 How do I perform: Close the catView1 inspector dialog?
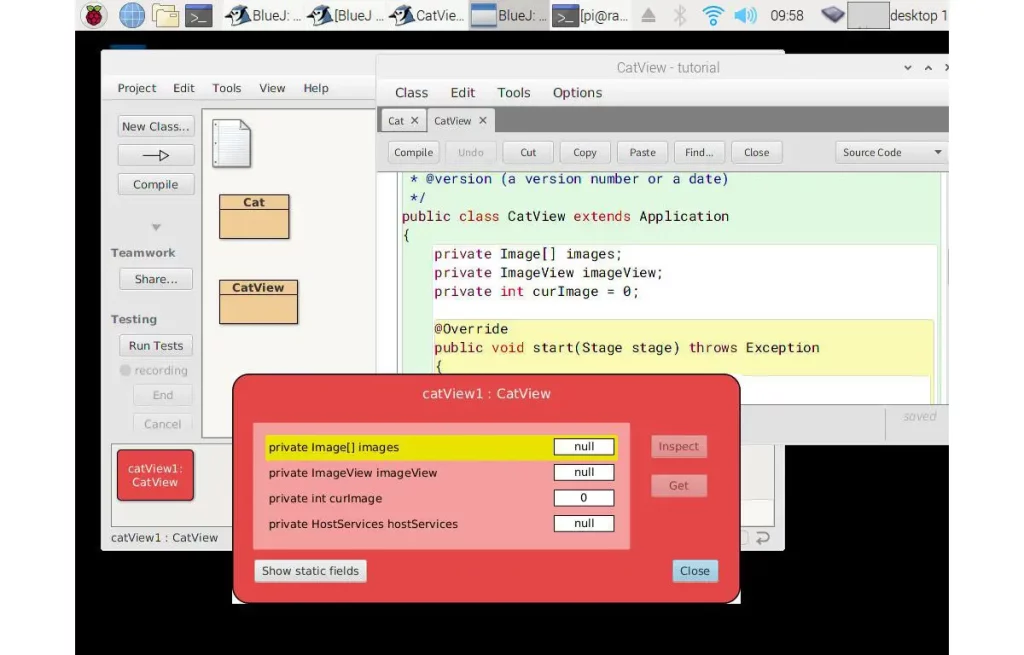coord(695,571)
